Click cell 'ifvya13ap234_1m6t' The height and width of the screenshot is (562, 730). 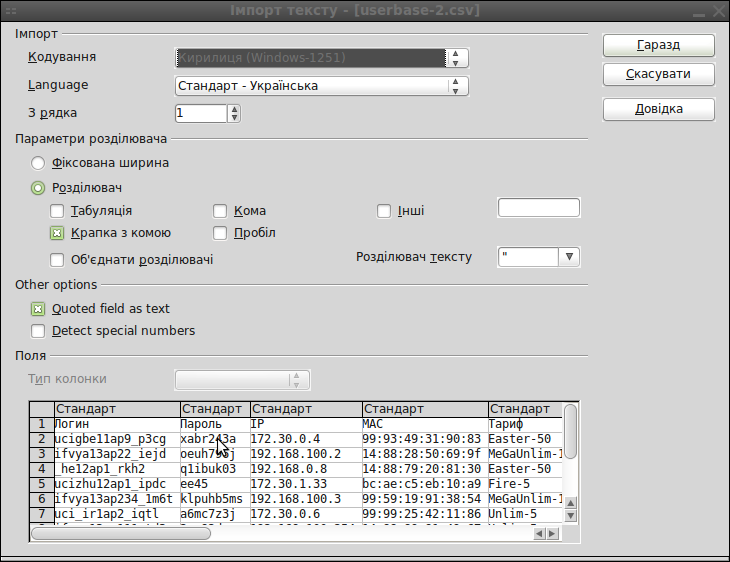pyautogui.click(x=117, y=499)
